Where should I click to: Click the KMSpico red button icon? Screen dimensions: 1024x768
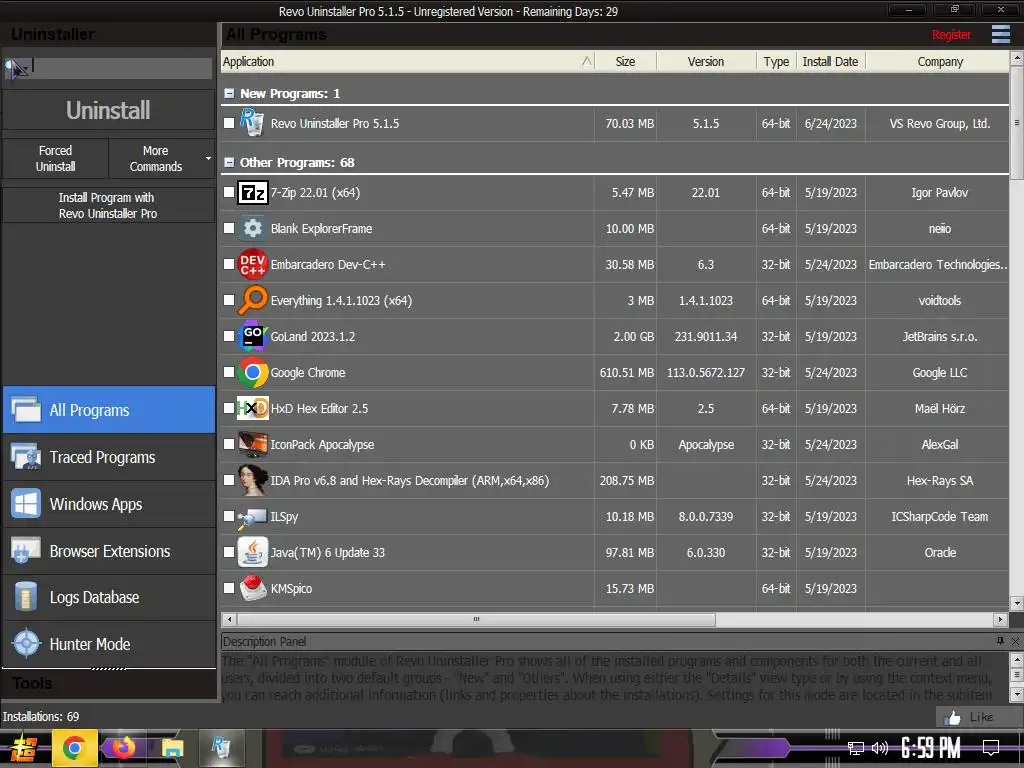[253, 588]
